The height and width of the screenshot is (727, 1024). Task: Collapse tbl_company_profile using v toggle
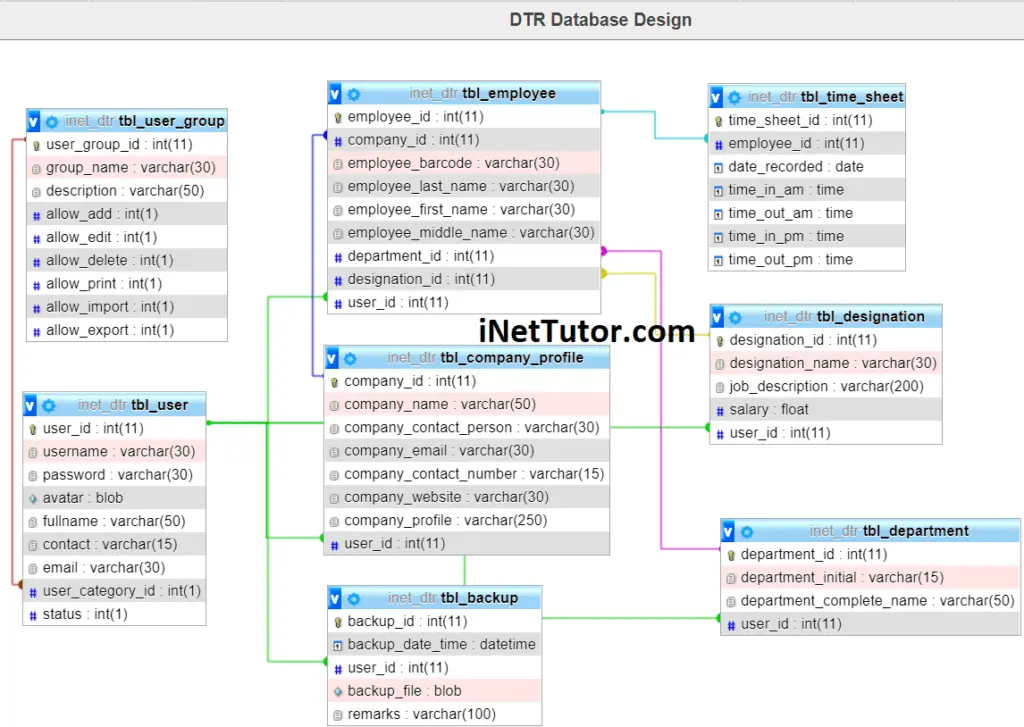coord(332,359)
